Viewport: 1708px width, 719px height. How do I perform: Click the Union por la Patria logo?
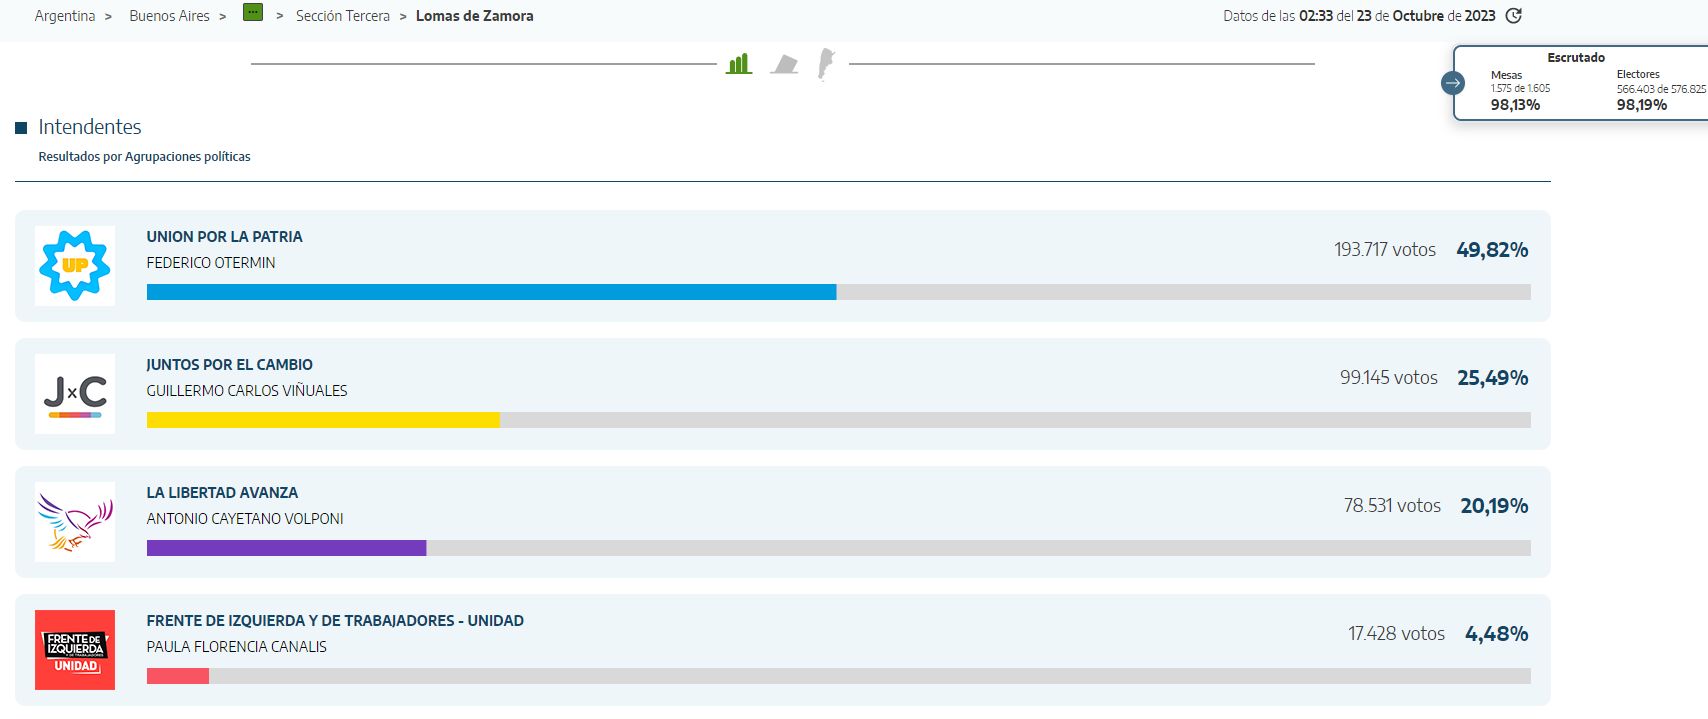click(x=75, y=266)
